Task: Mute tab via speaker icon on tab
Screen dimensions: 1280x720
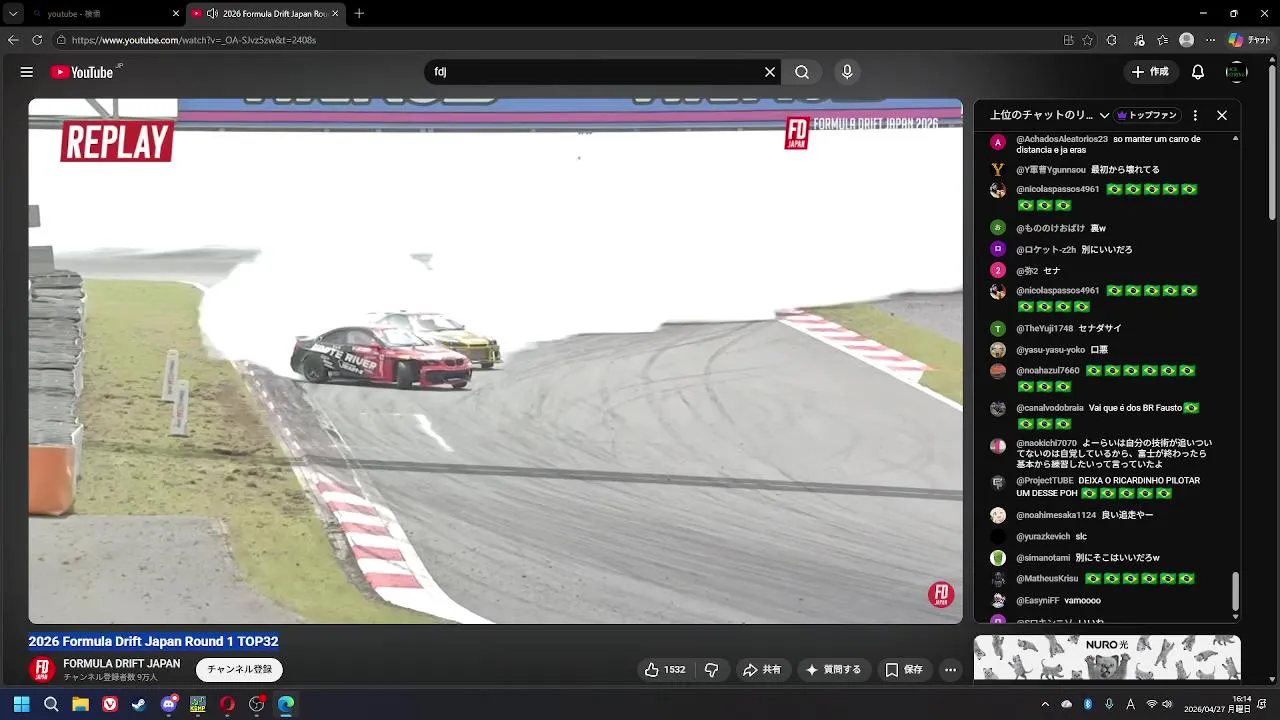Action: [x=212, y=14]
